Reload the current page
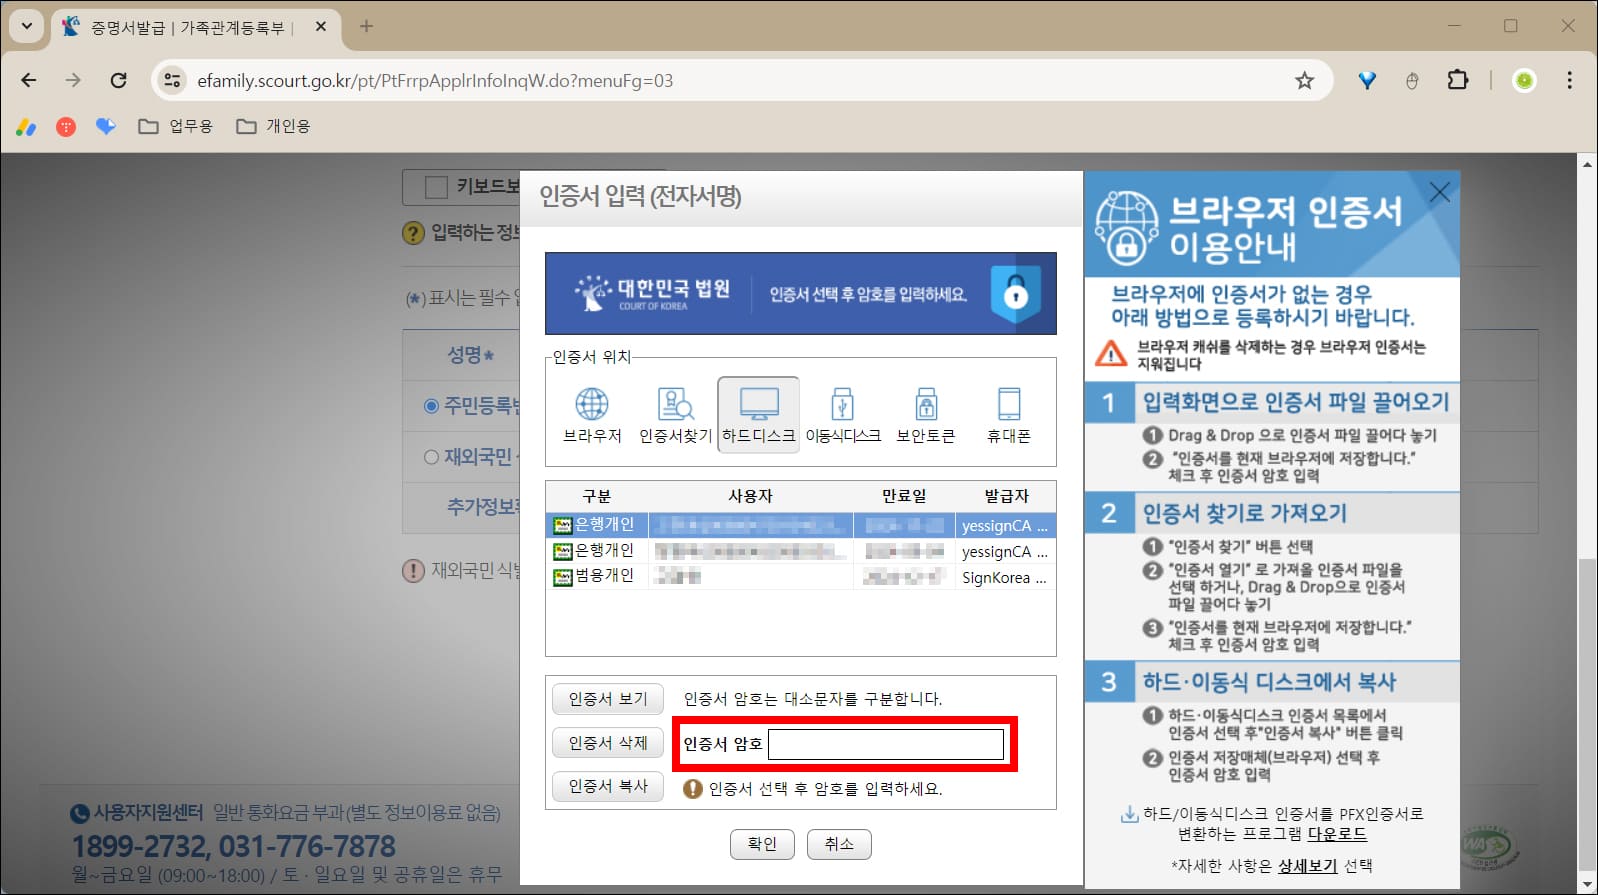1598x895 pixels. [x=118, y=80]
